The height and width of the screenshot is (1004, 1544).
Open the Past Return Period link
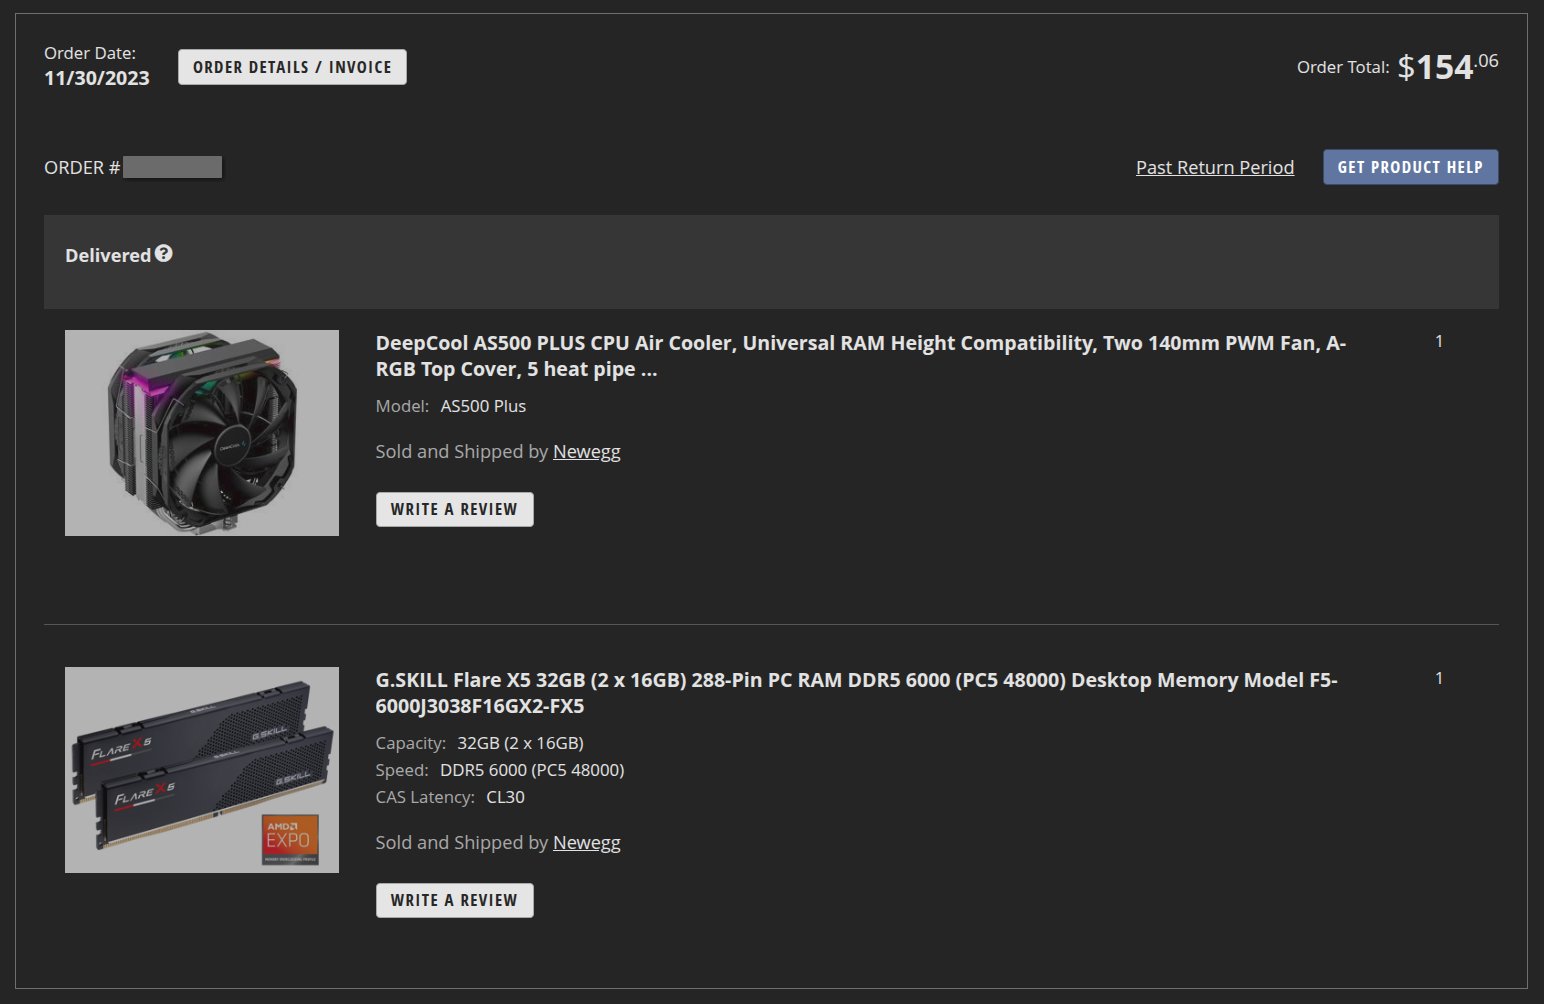click(x=1215, y=167)
